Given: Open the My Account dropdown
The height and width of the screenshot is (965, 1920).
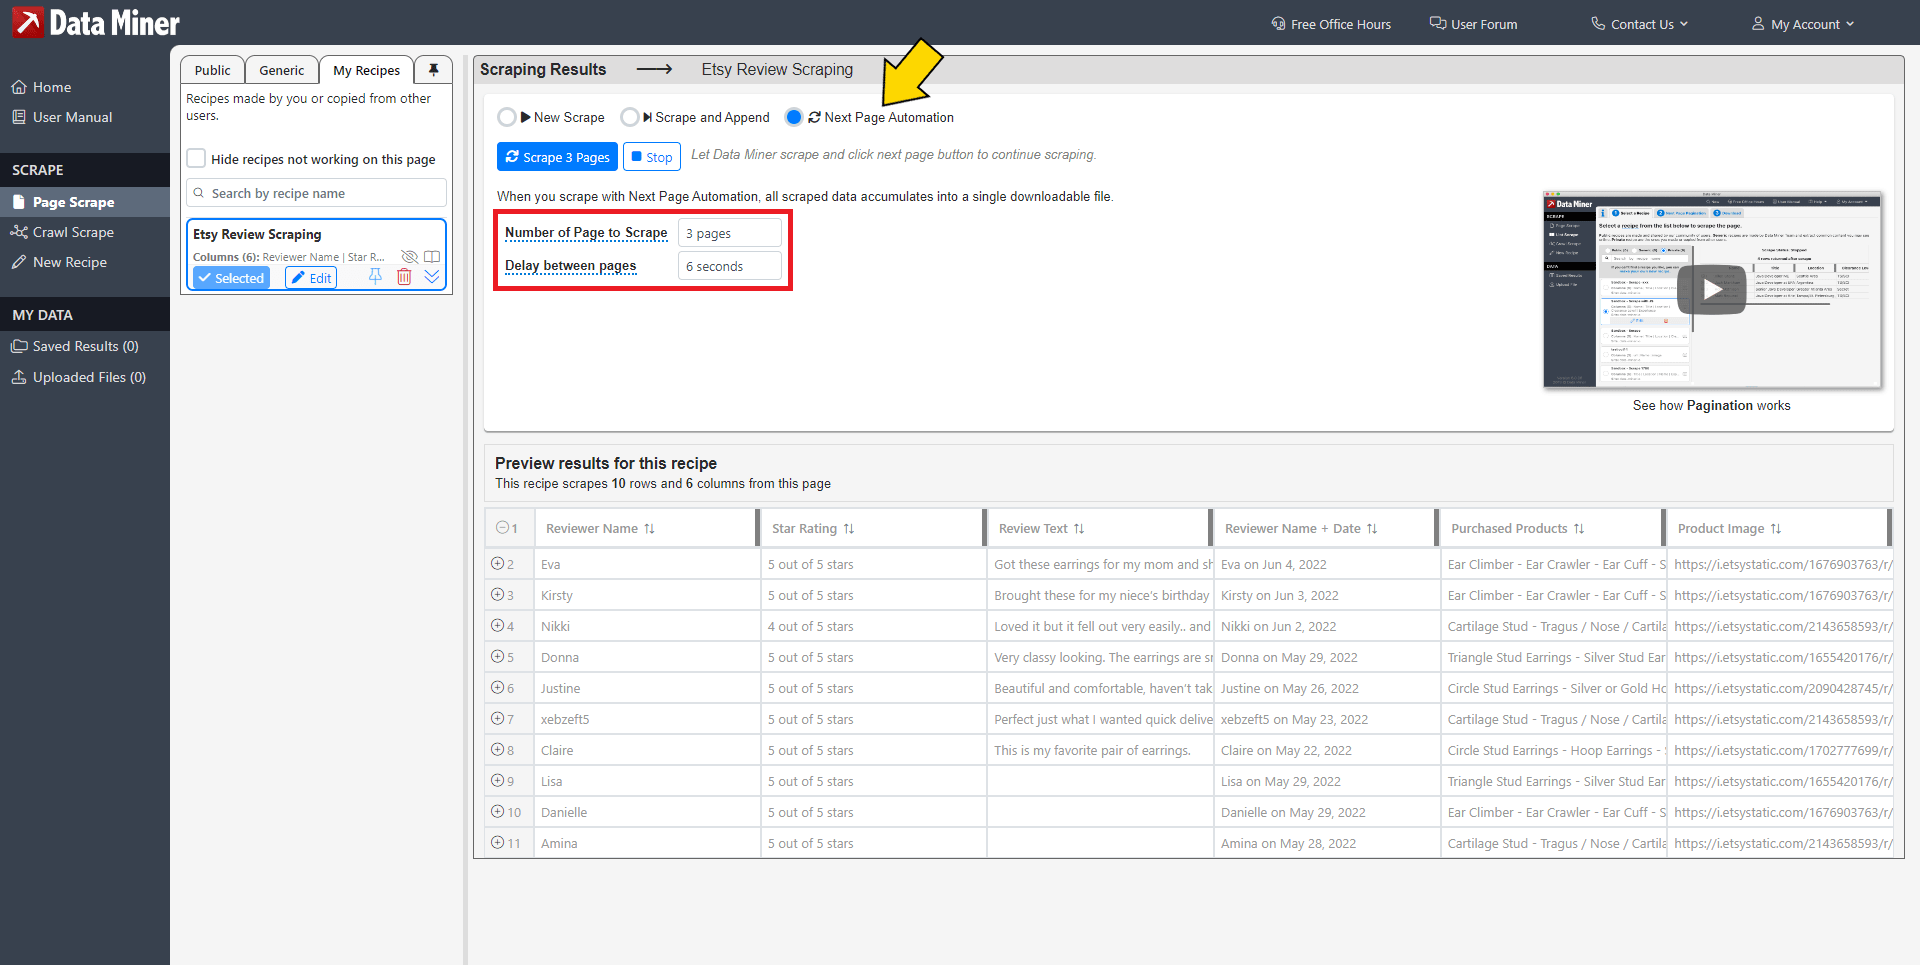Looking at the screenshot, I should coord(1803,24).
